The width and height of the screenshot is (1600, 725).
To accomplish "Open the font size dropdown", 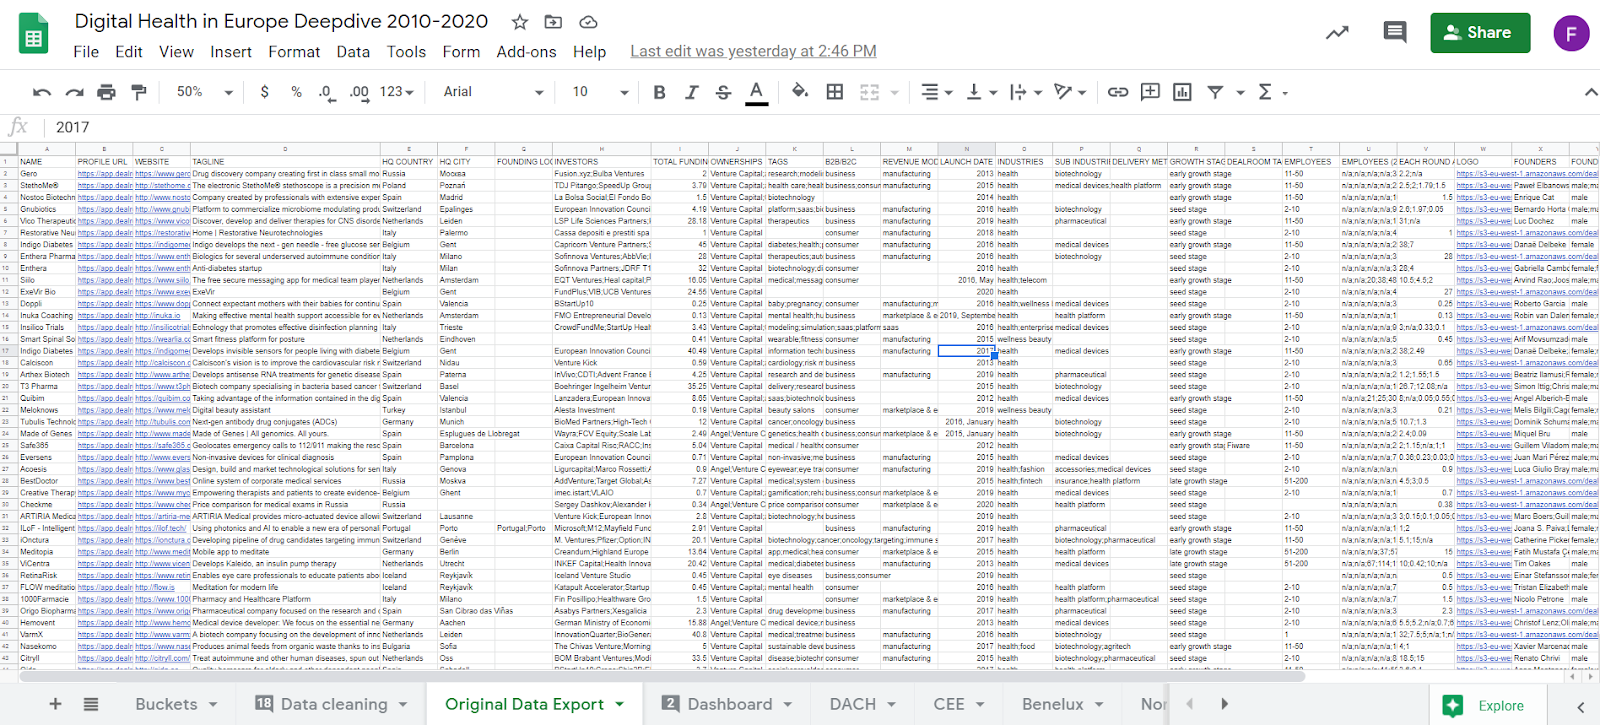I will point(600,92).
